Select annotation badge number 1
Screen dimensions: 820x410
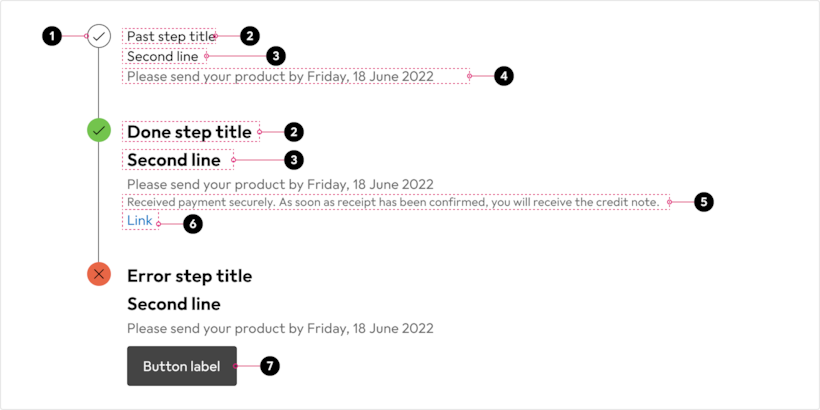(51, 36)
